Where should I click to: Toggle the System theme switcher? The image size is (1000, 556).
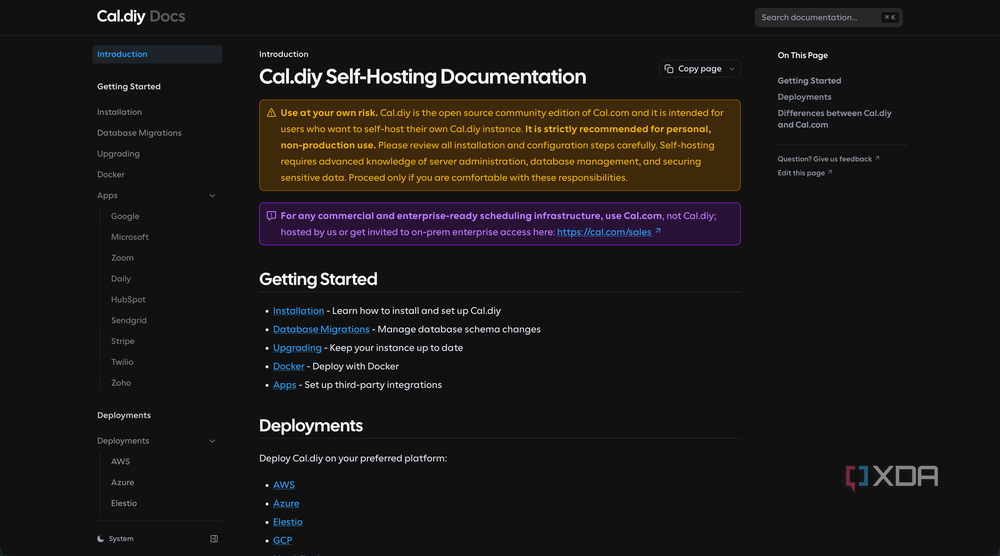pos(115,539)
